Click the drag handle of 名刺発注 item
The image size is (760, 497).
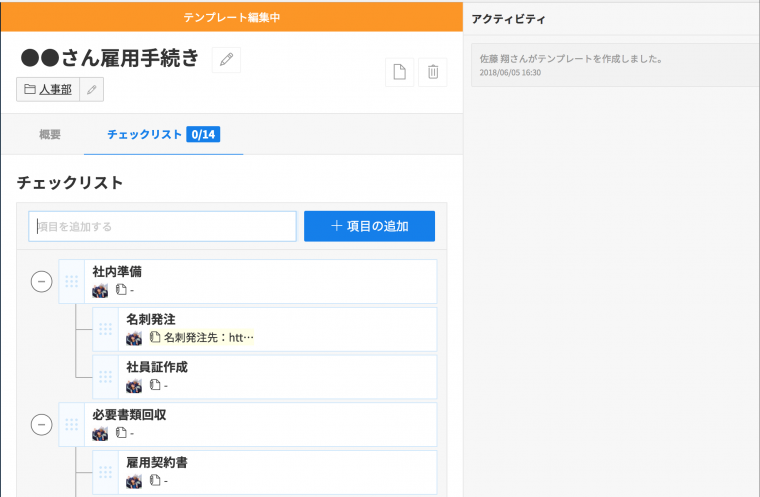click(105, 329)
